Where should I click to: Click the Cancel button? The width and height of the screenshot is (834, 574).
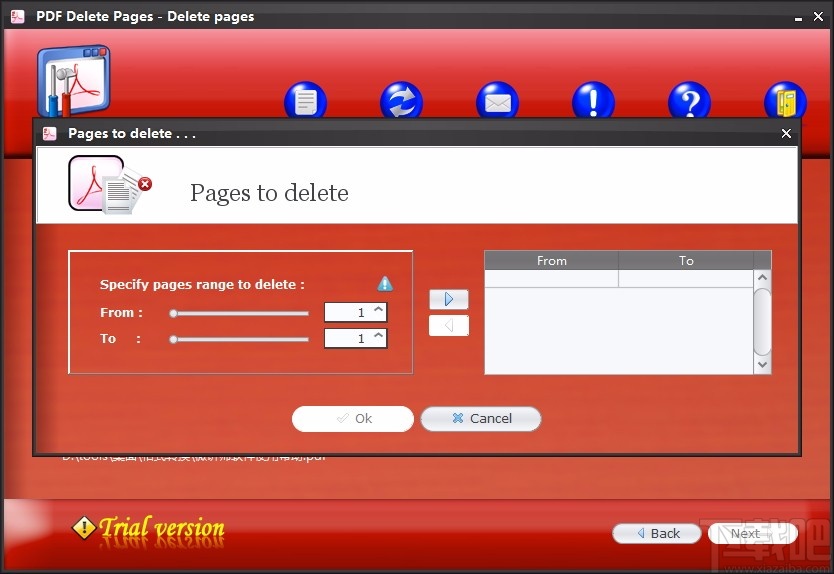click(x=481, y=419)
